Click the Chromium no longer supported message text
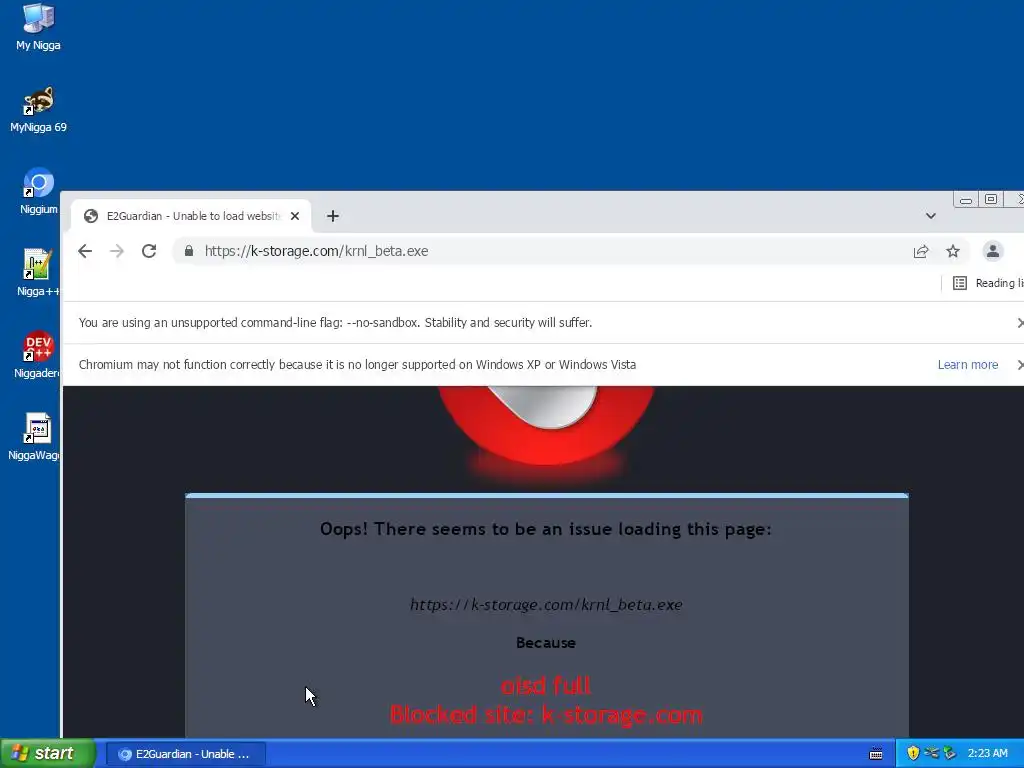The height and width of the screenshot is (768, 1024). coord(357,364)
